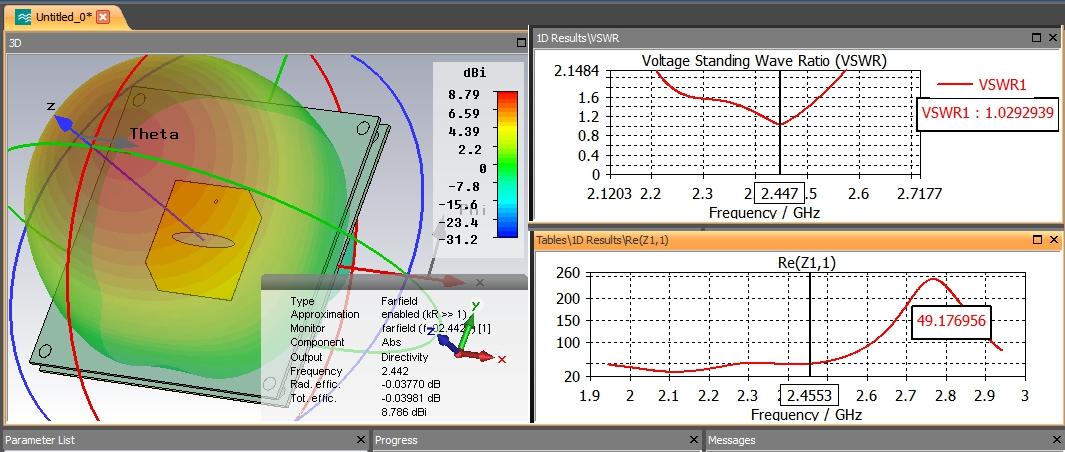Close the Untitled_0 document tab
The image size is (1065, 452).
[x=103, y=17]
